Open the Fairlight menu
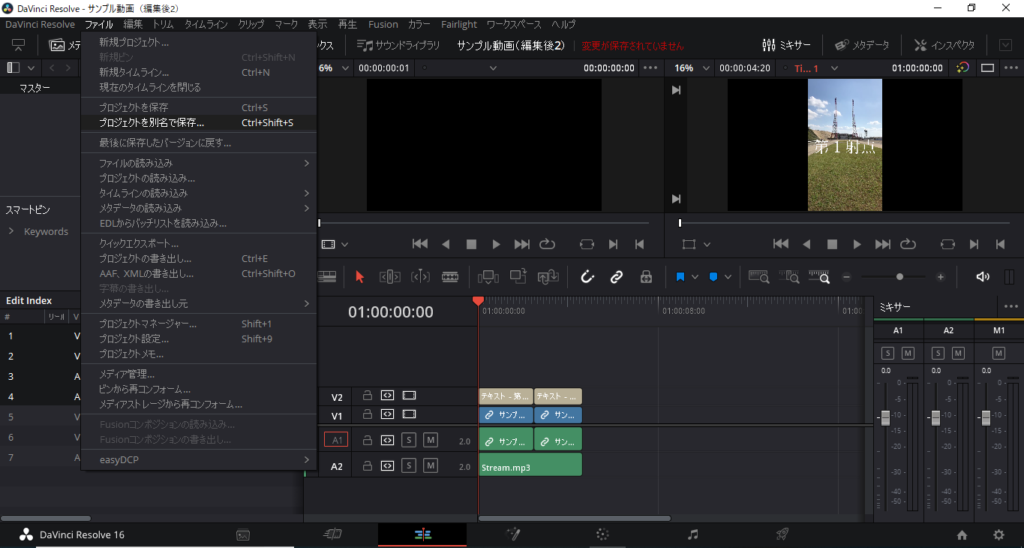 coord(459,24)
